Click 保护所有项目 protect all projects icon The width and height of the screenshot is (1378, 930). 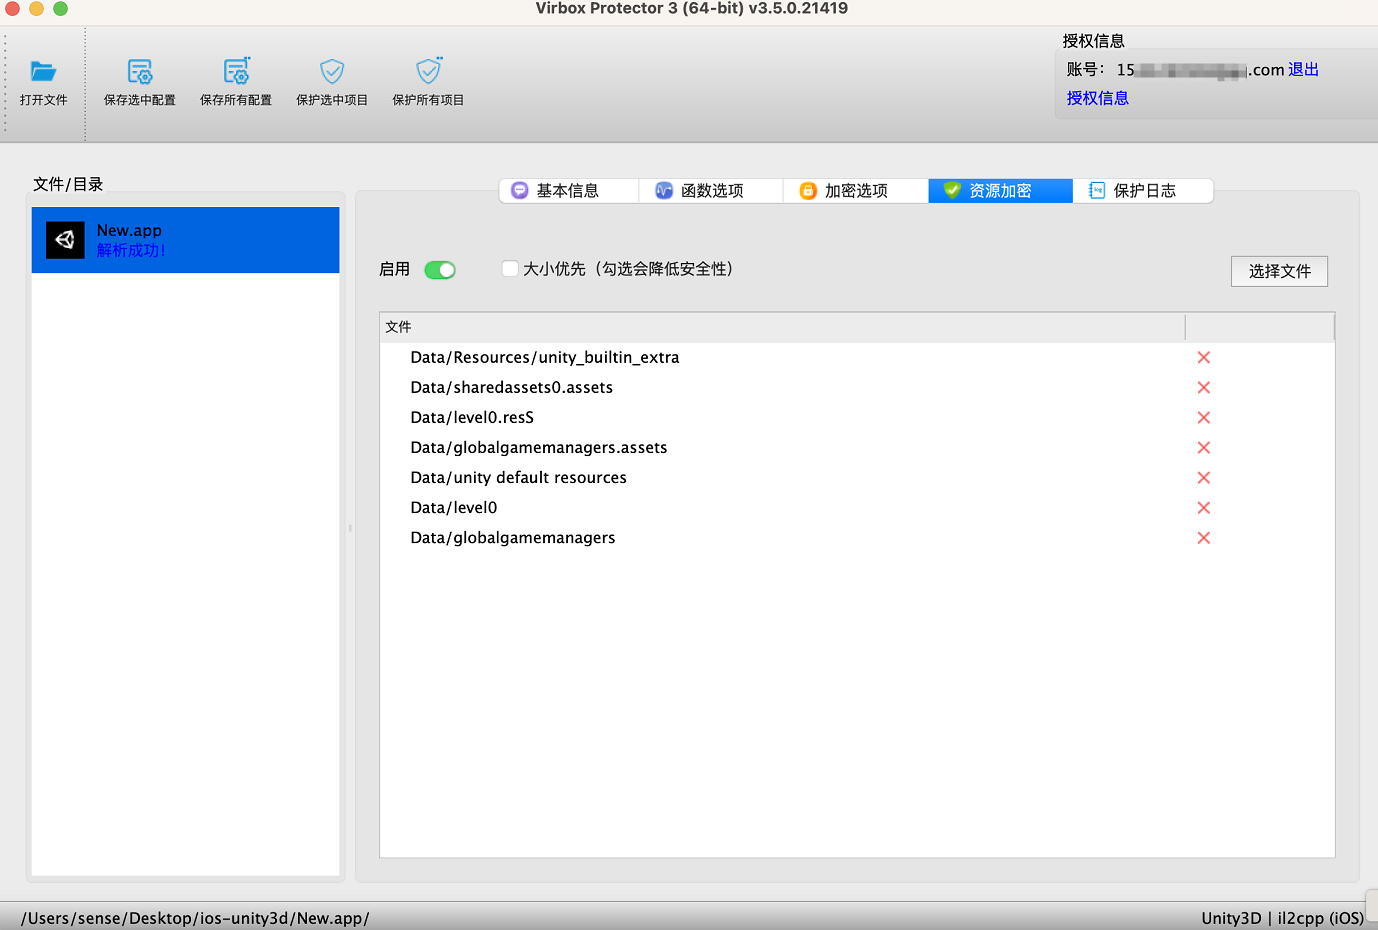click(x=428, y=71)
